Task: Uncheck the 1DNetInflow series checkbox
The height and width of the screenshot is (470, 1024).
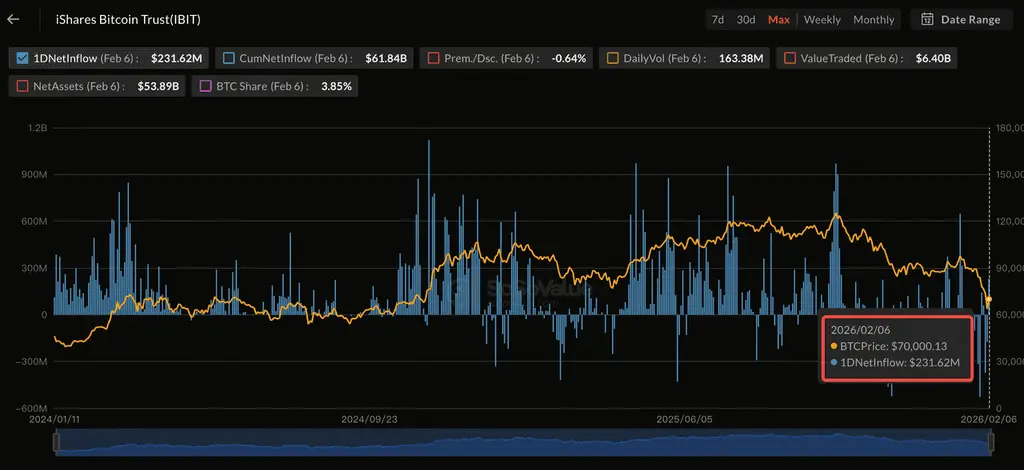Action: pos(21,58)
